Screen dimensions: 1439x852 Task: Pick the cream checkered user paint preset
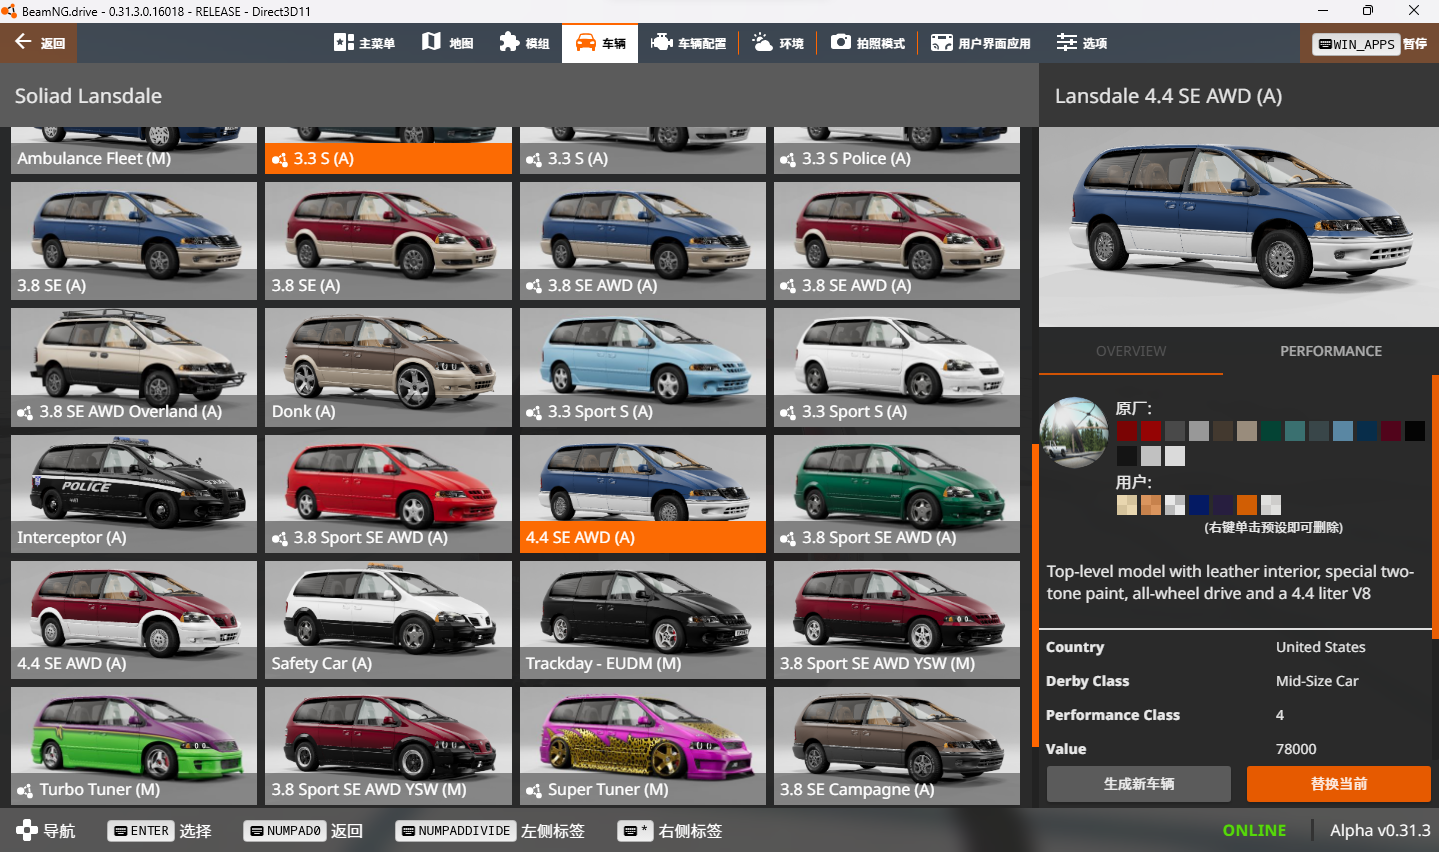click(x=1127, y=505)
